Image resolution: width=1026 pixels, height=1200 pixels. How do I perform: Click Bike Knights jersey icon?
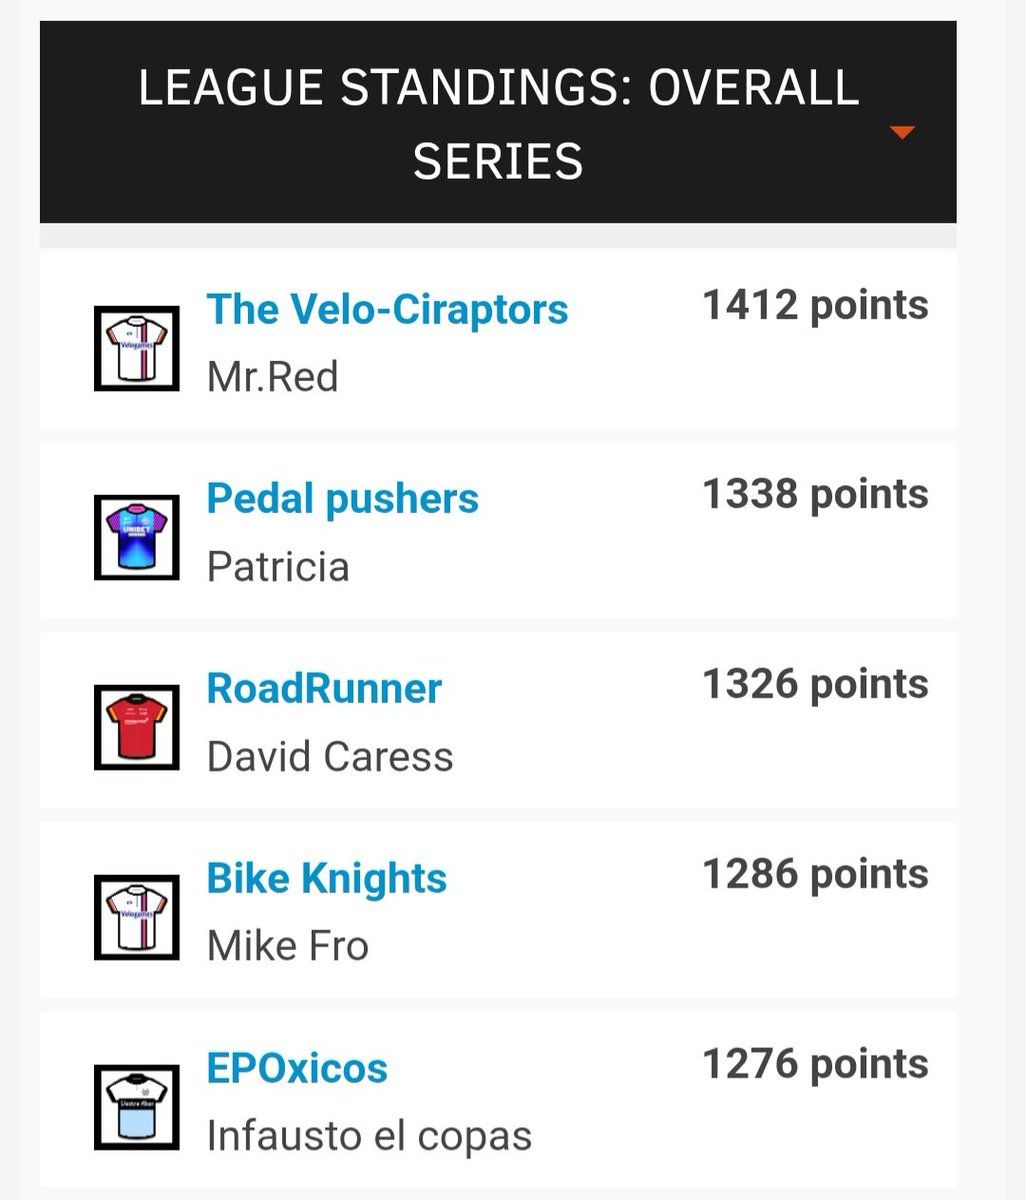pos(137,917)
